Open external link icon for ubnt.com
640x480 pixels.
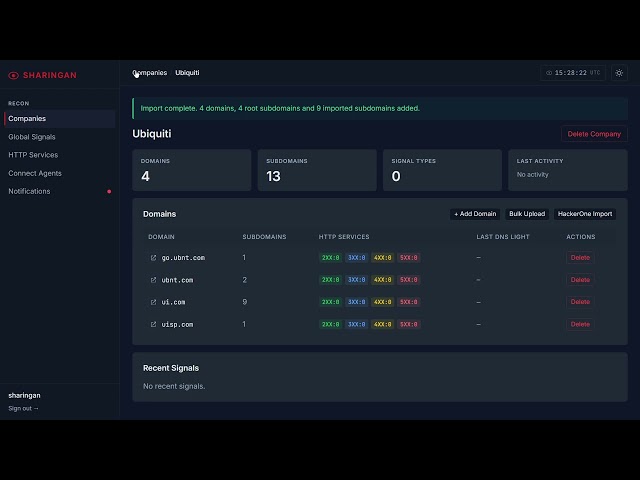153,280
